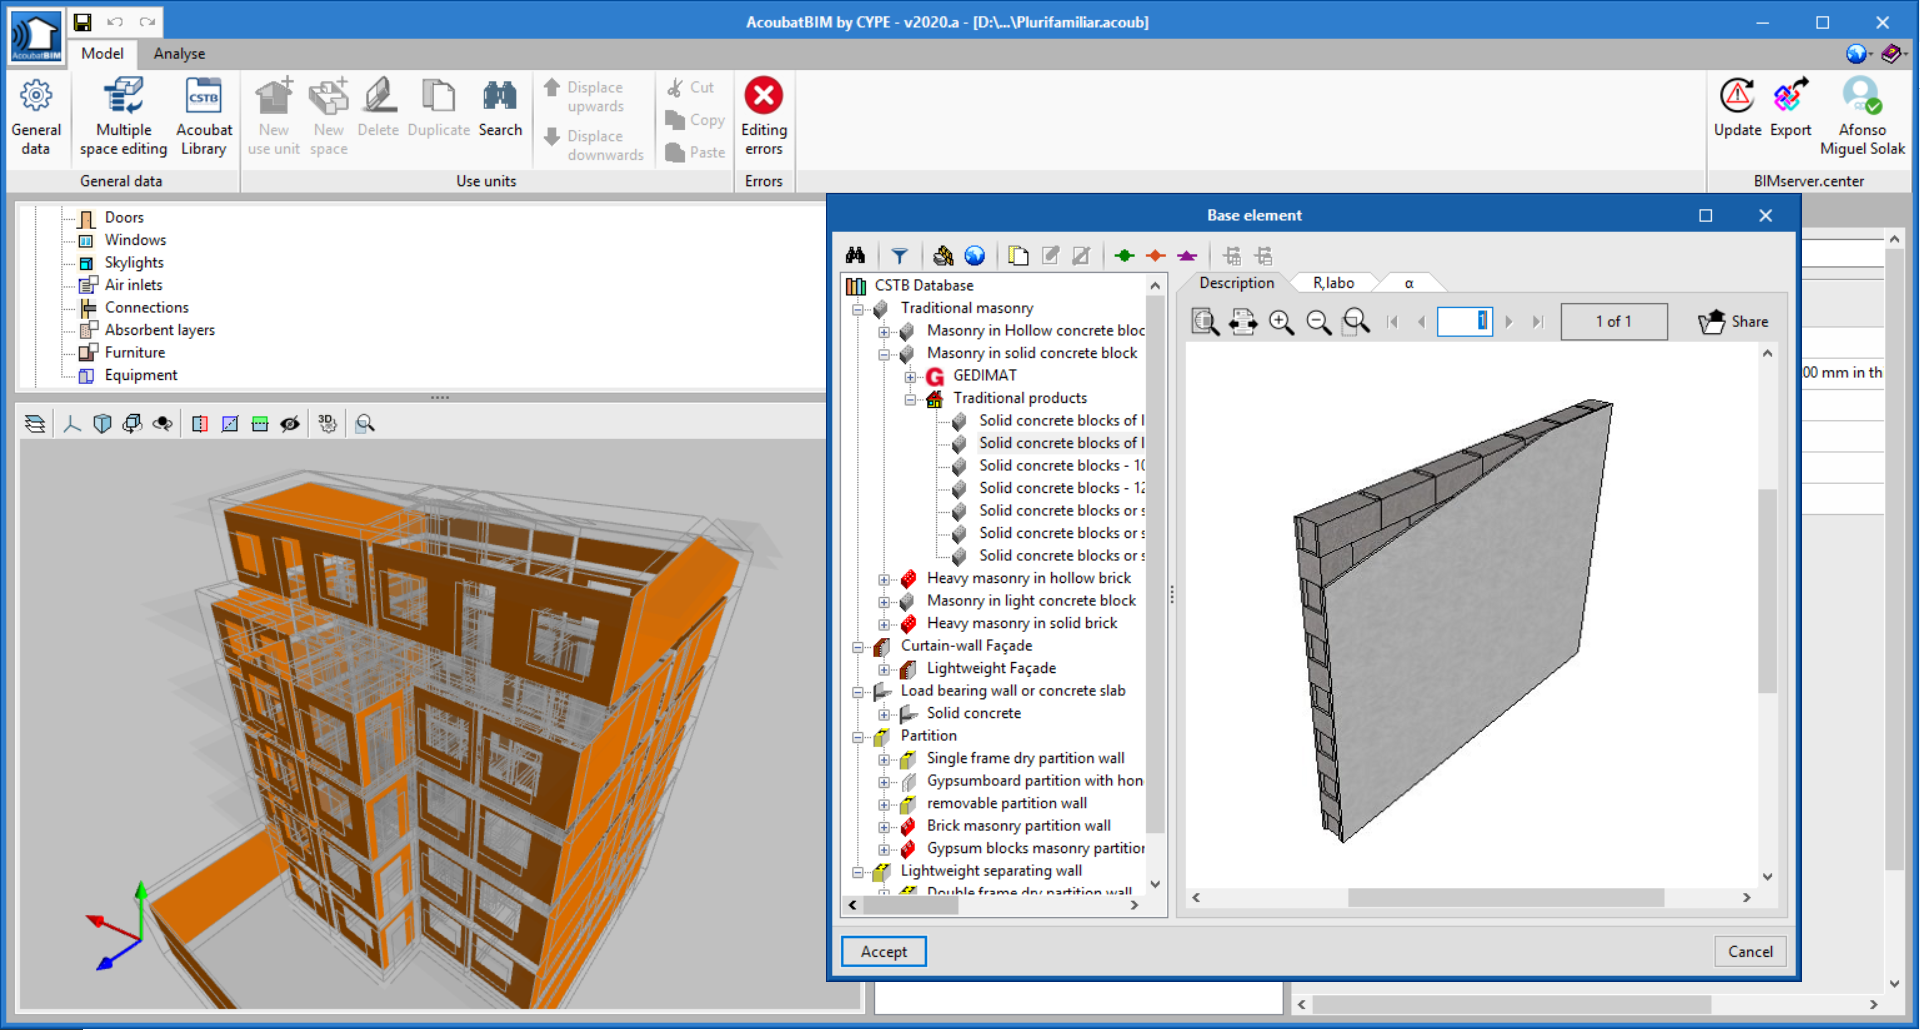The width and height of the screenshot is (1920, 1030).
Task: Apply a filter in the Base element dialog
Action: click(899, 255)
